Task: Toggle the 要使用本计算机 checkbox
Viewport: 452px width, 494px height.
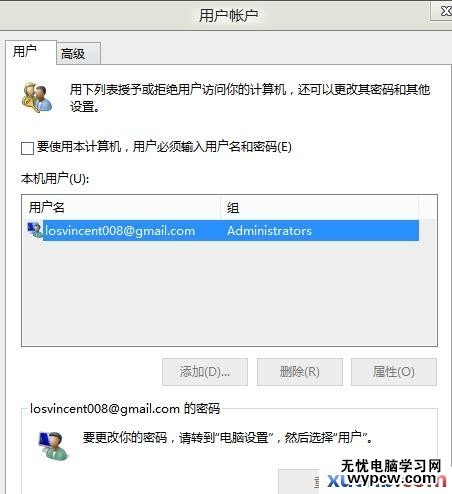Action: [x=27, y=148]
